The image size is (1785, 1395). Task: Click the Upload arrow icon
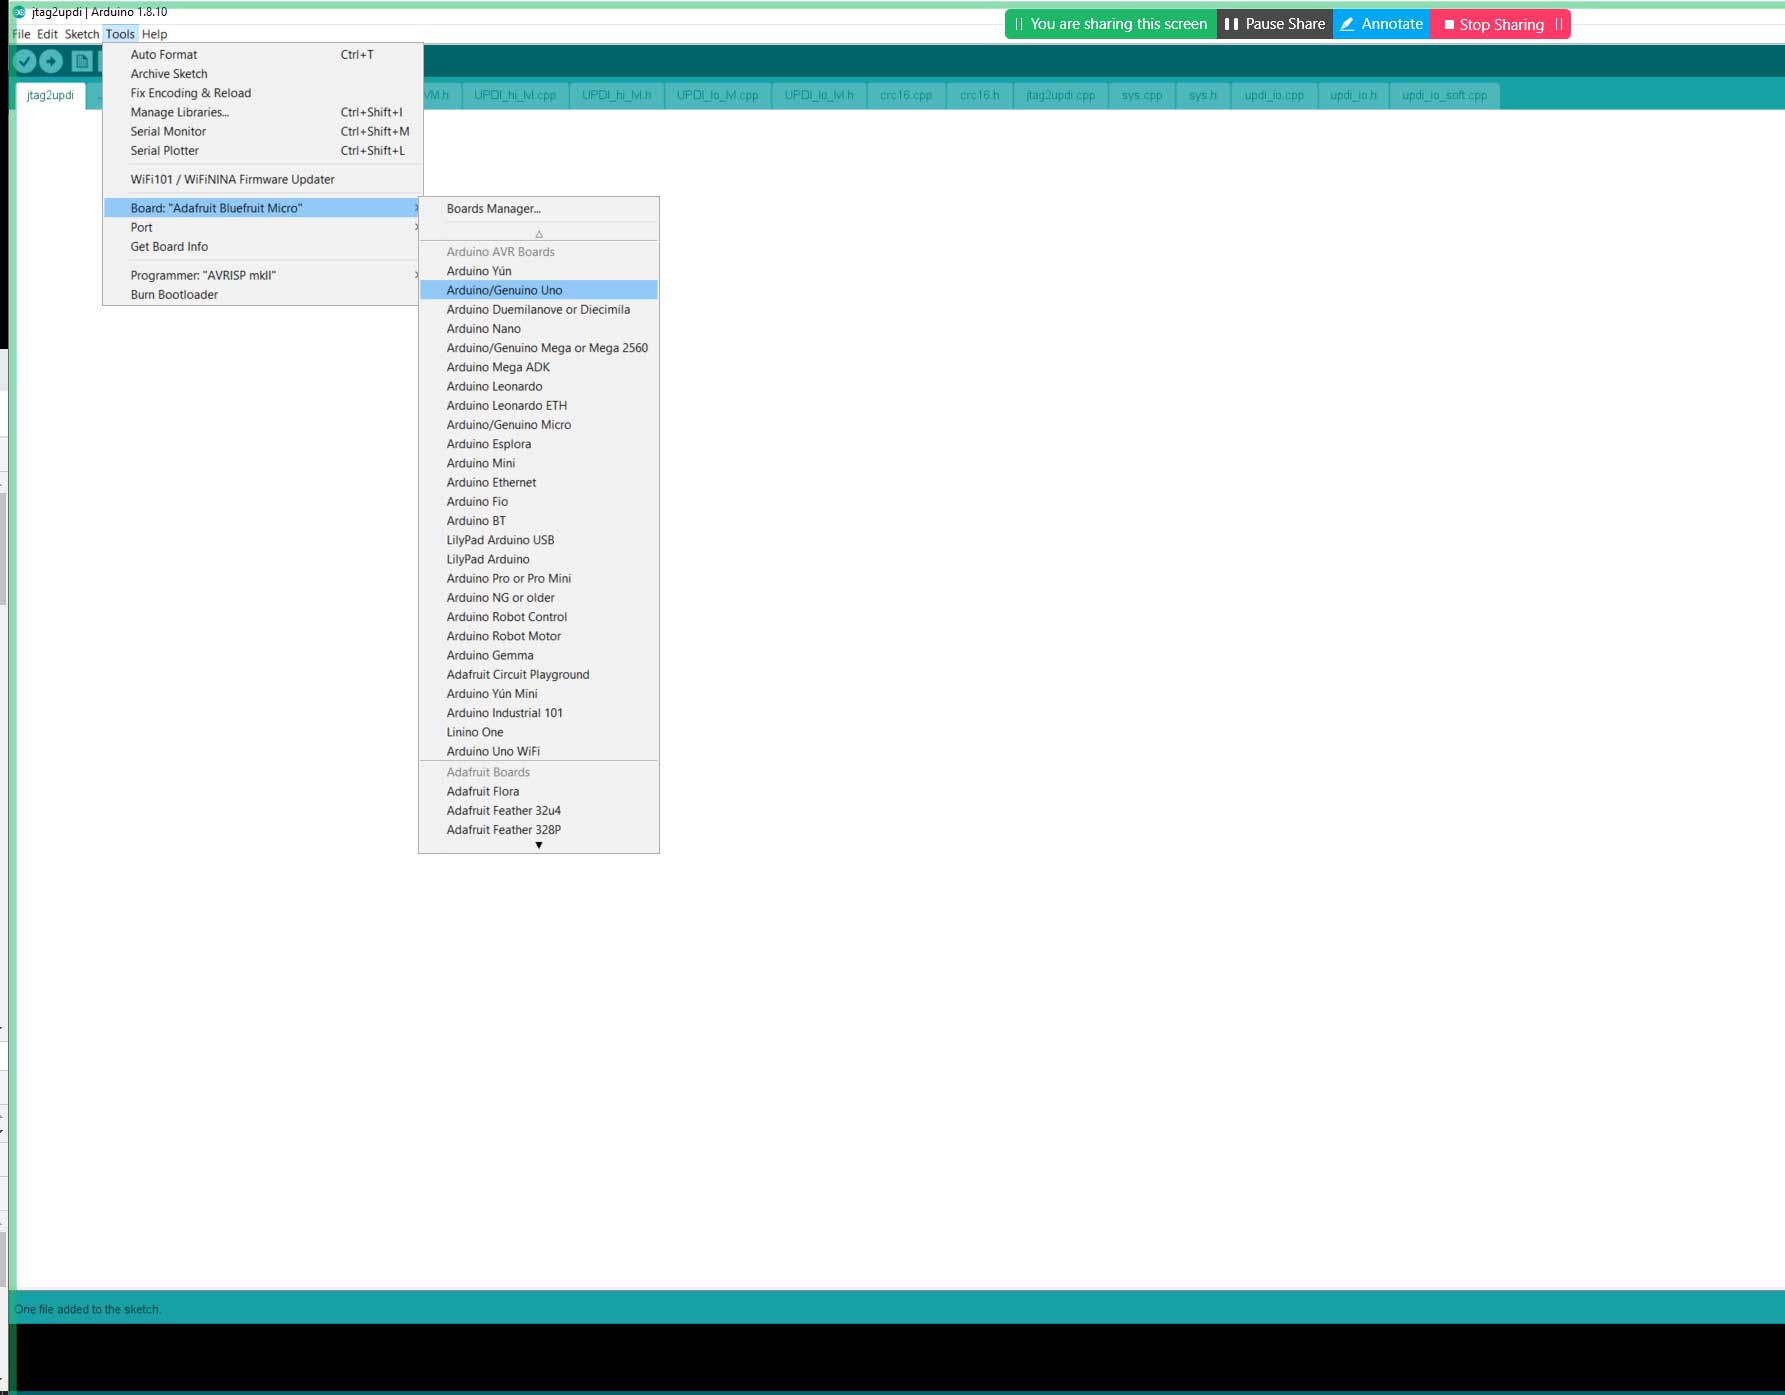pyautogui.click(x=51, y=62)
